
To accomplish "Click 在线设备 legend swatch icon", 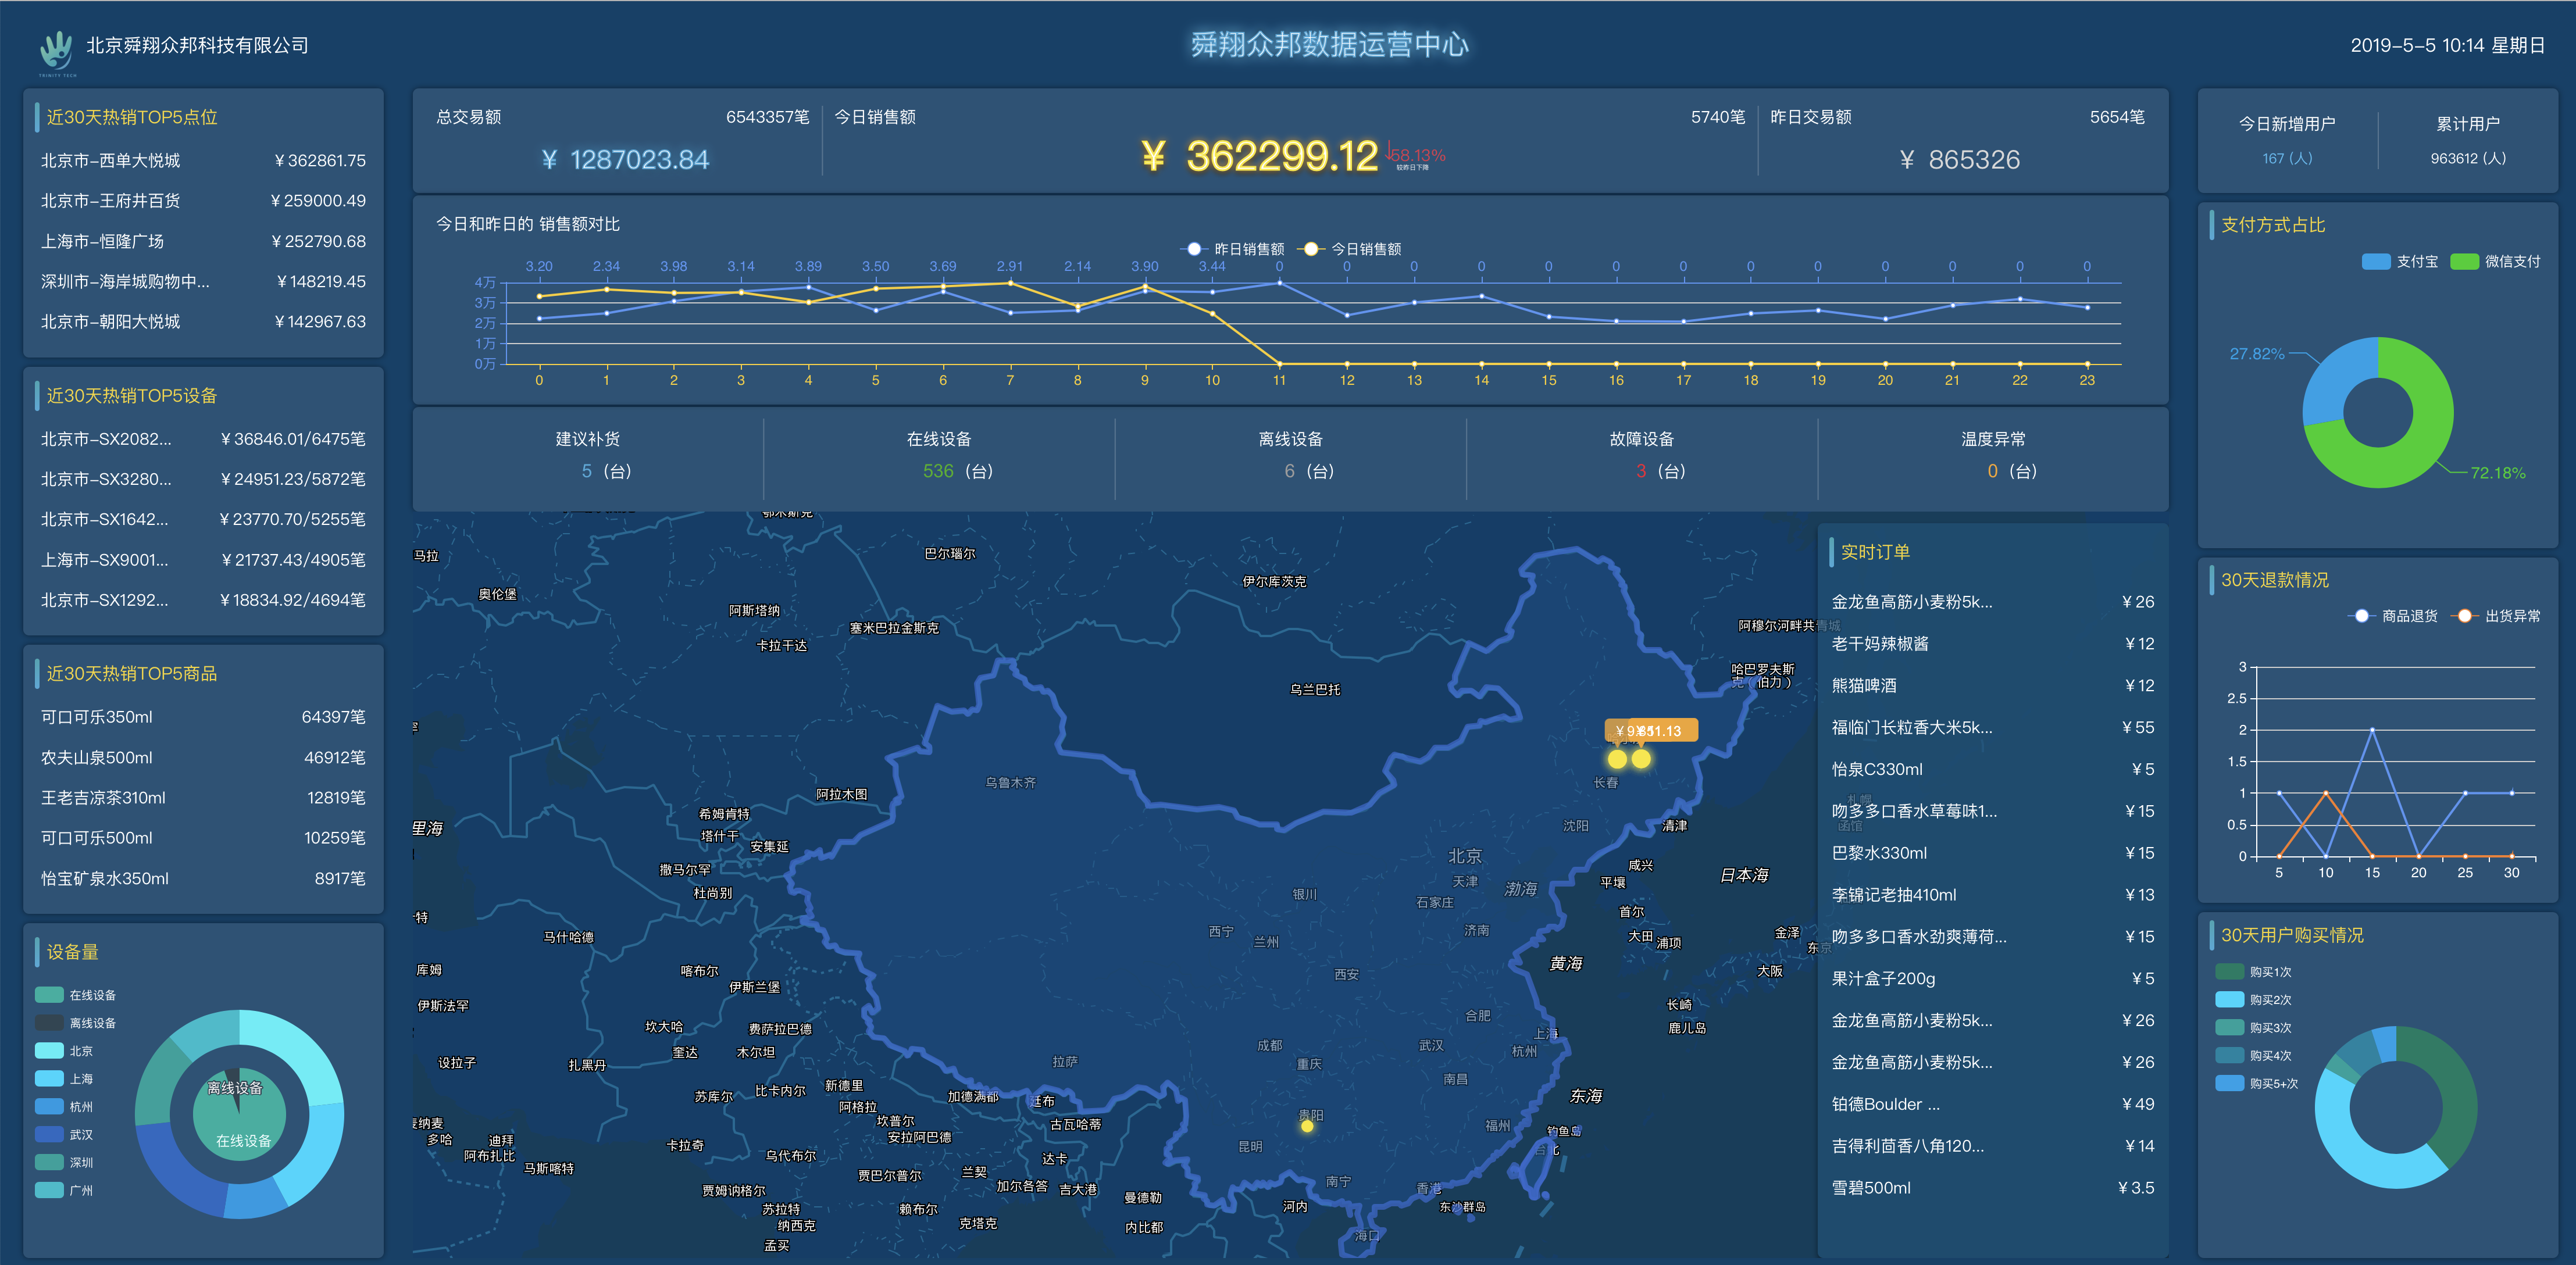I will click(x=49, y=995).
